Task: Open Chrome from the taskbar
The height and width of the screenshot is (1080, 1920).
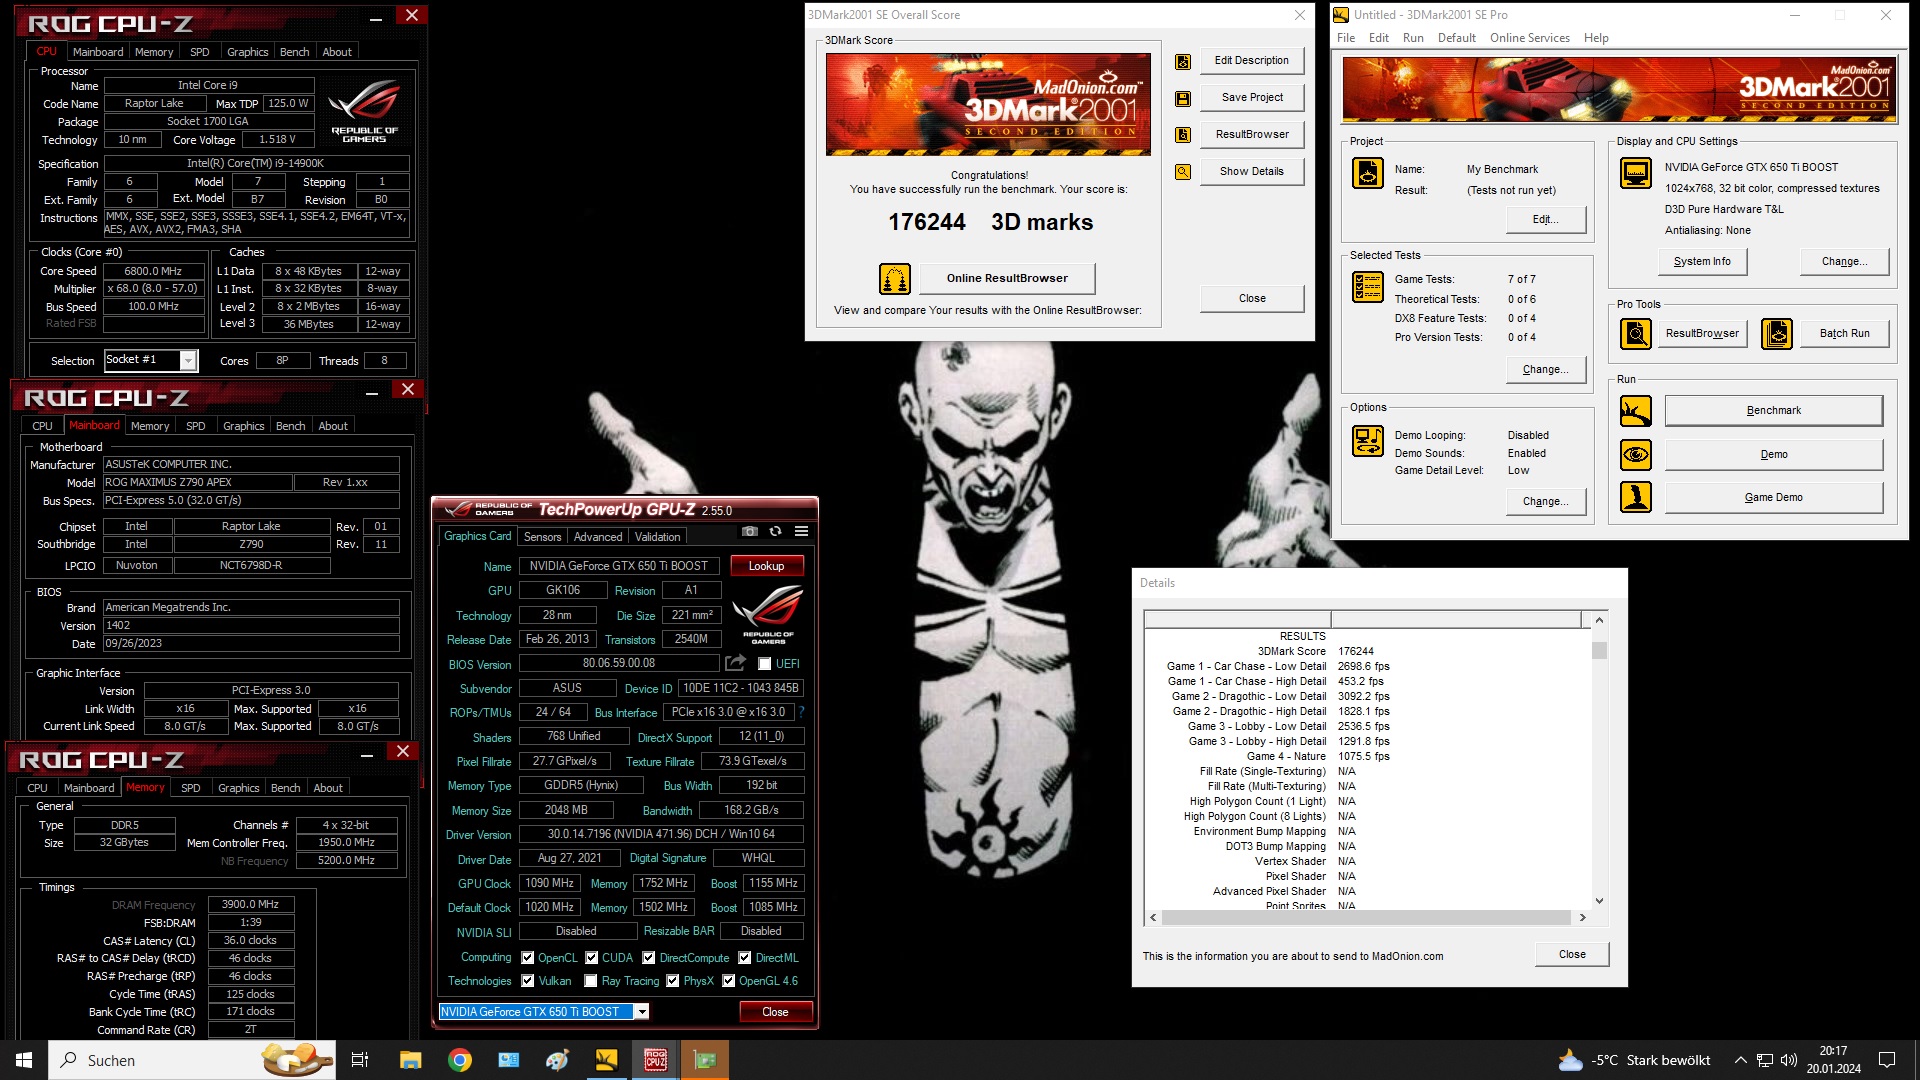Action: coord(460,1060)
